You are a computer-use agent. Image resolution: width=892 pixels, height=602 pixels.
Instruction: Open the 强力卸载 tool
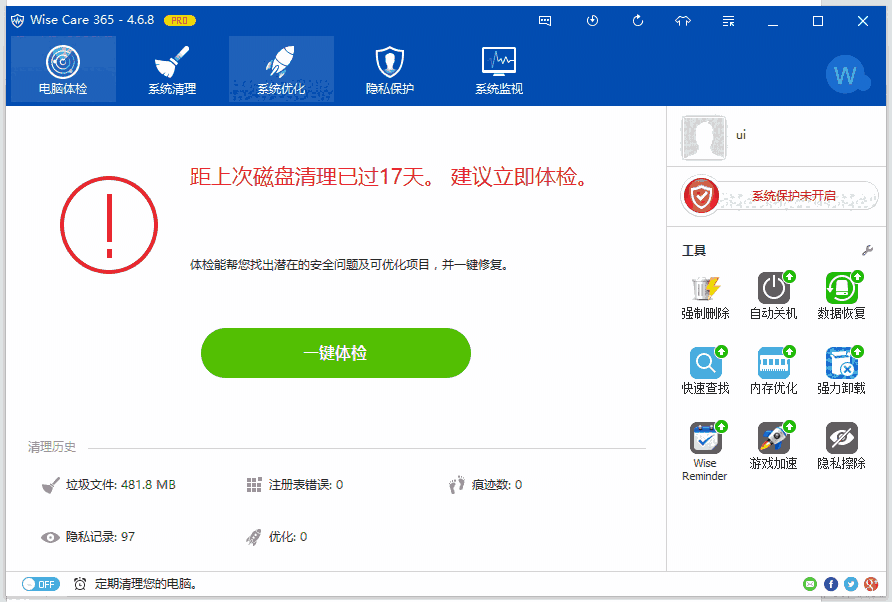841,371
